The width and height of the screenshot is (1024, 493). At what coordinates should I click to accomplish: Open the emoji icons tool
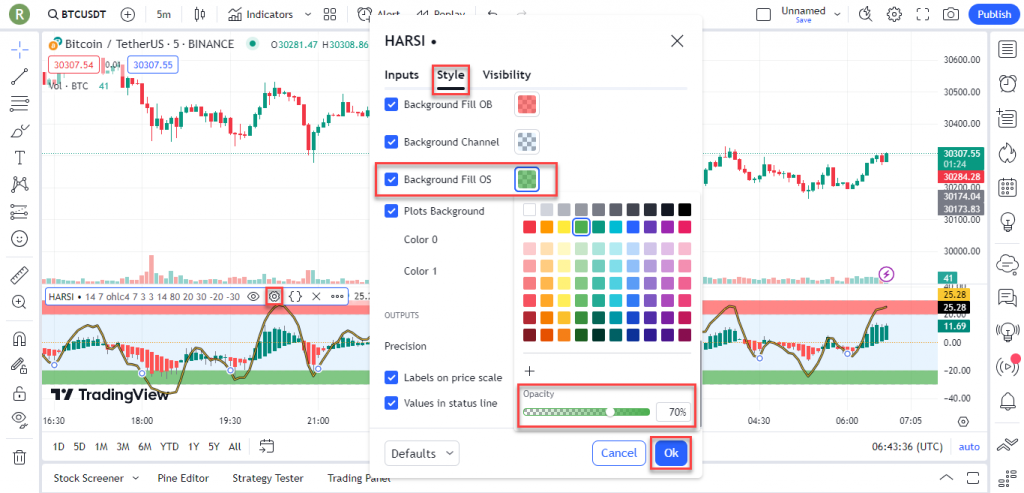coord(20,239)
